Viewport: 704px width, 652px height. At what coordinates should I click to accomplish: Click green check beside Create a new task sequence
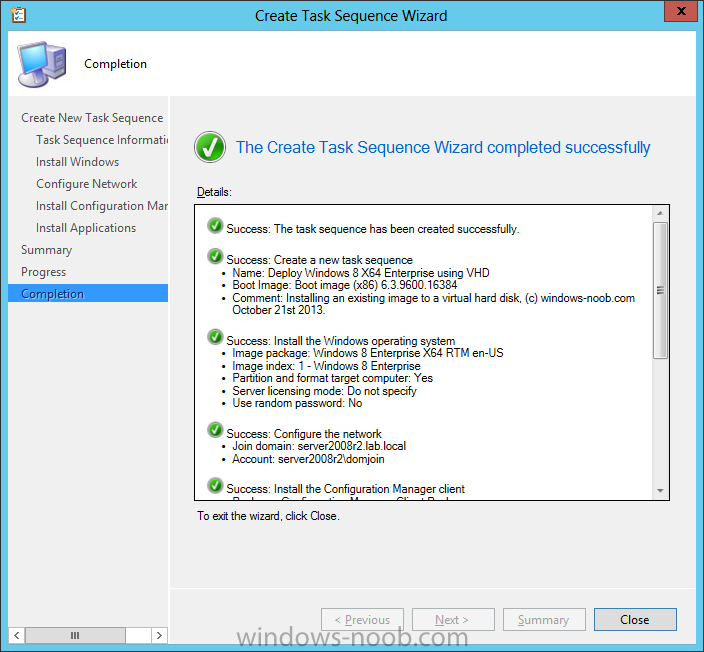point(215,256)
